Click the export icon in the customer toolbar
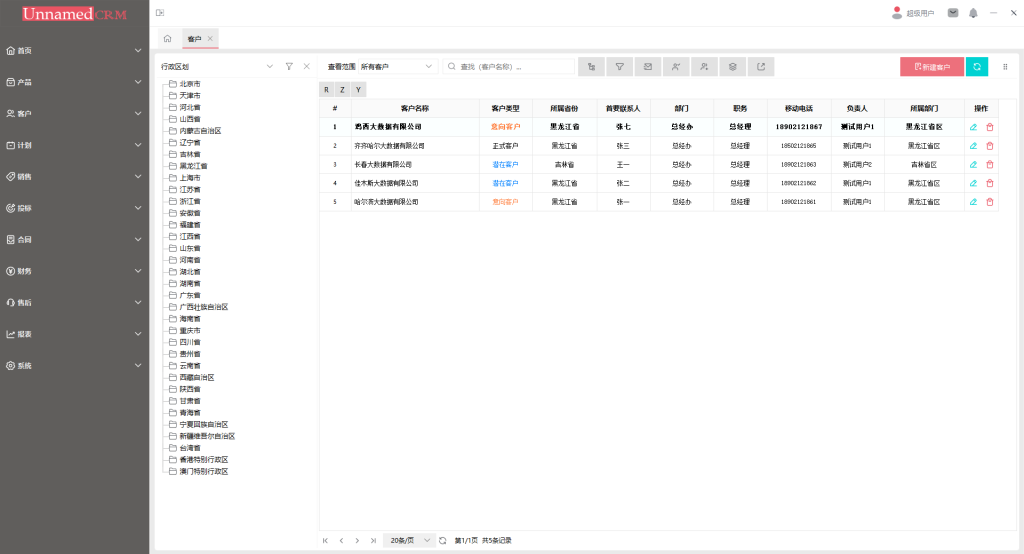The height and width of the screenshot is (554, 1024). pos(760,67)
